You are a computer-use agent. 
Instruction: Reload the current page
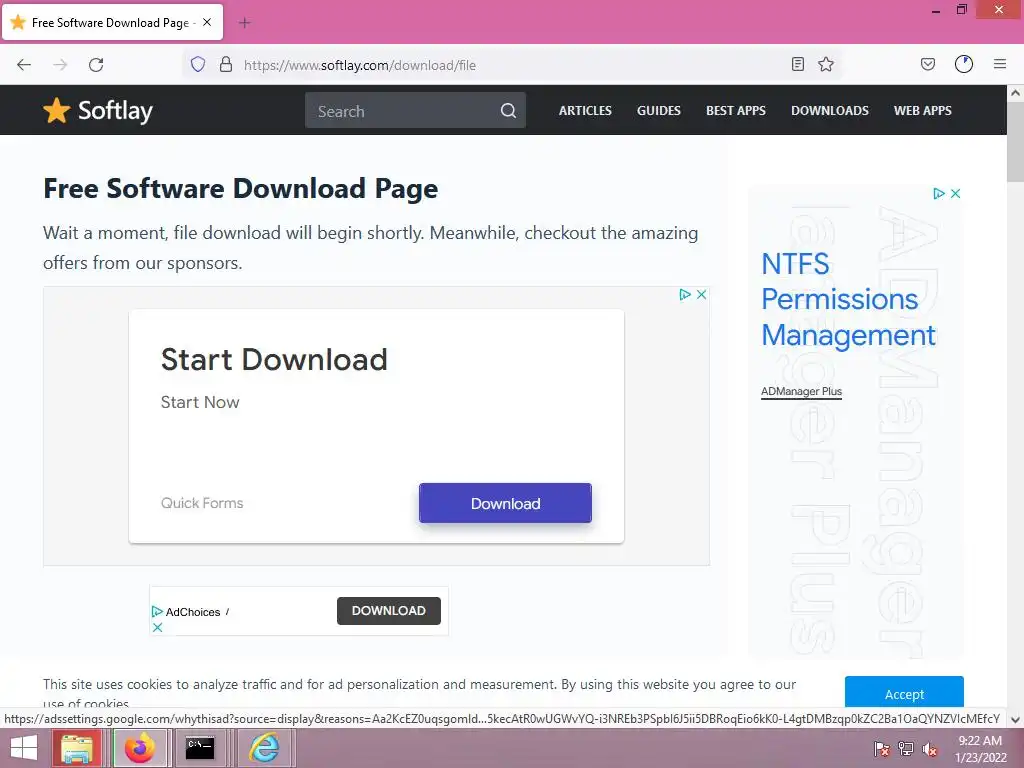96,65
